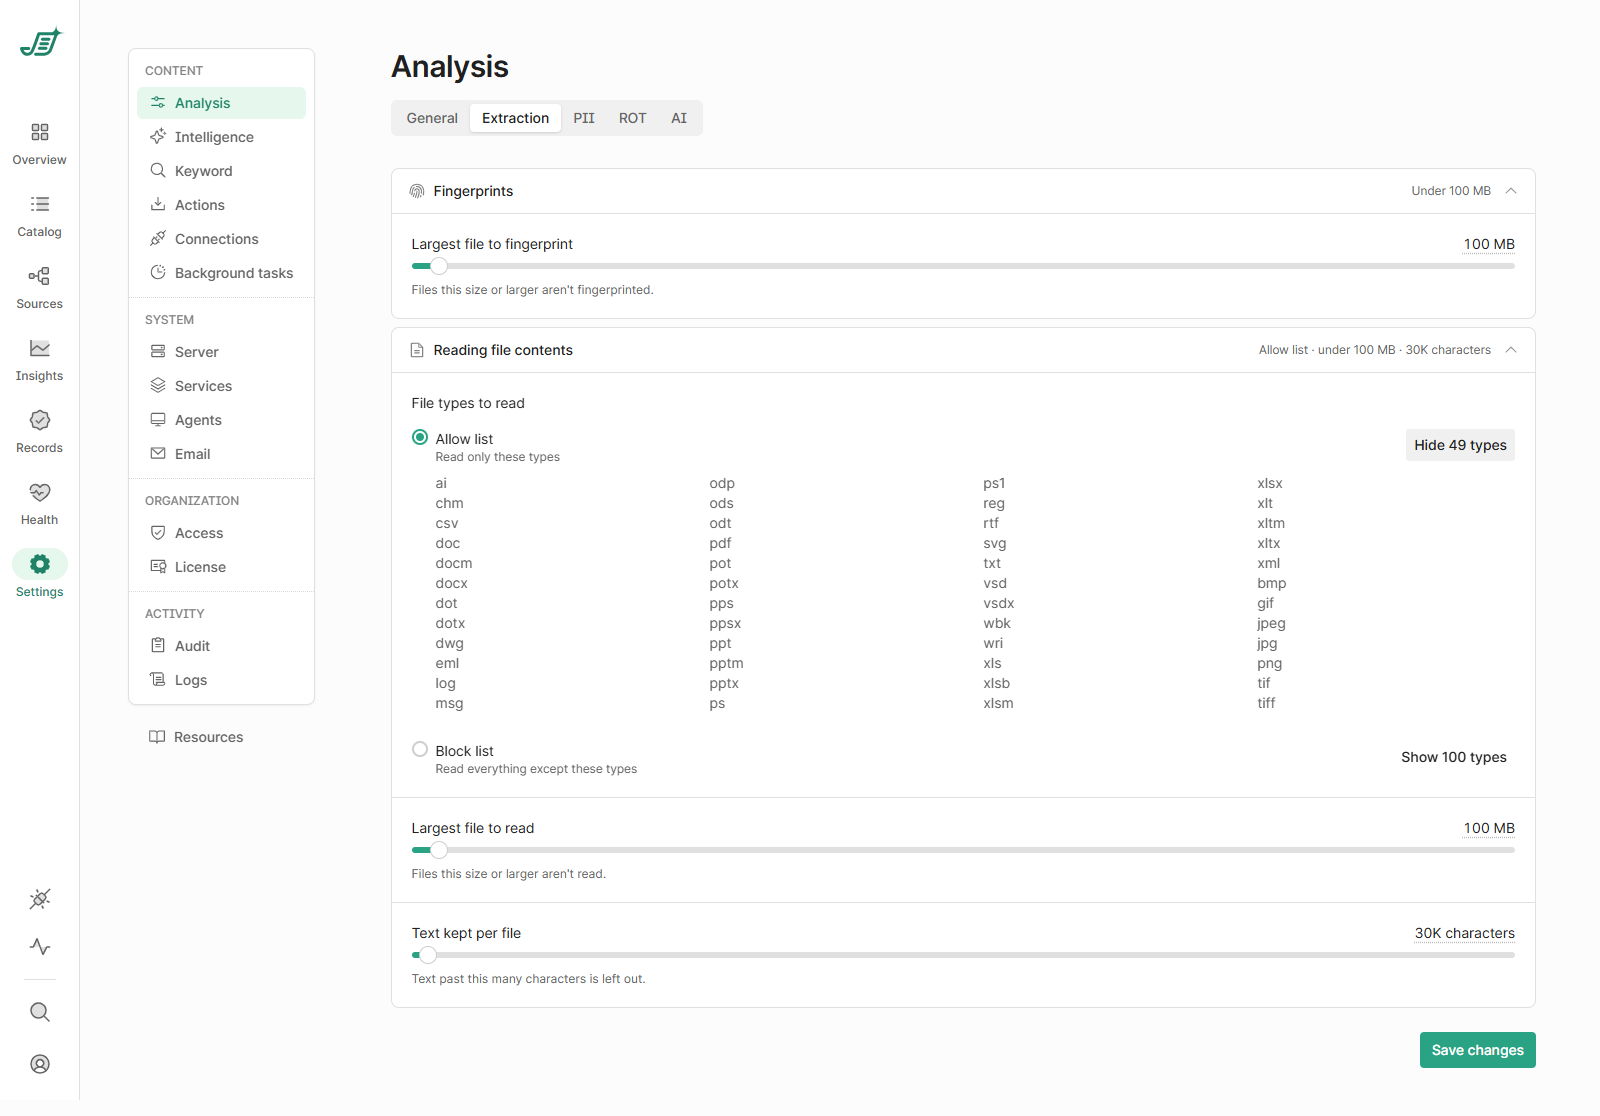
Task: Switch to the AI tab
Action: pos(679,118)
